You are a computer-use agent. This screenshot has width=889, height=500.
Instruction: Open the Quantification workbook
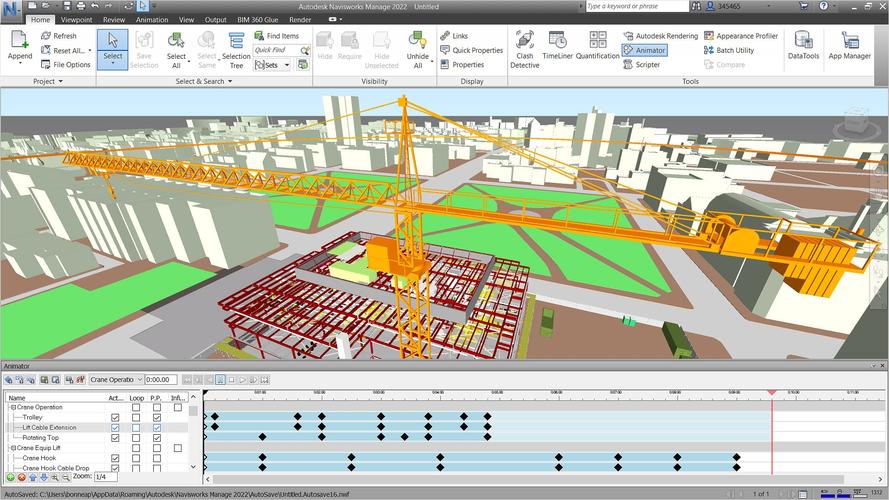597,45
